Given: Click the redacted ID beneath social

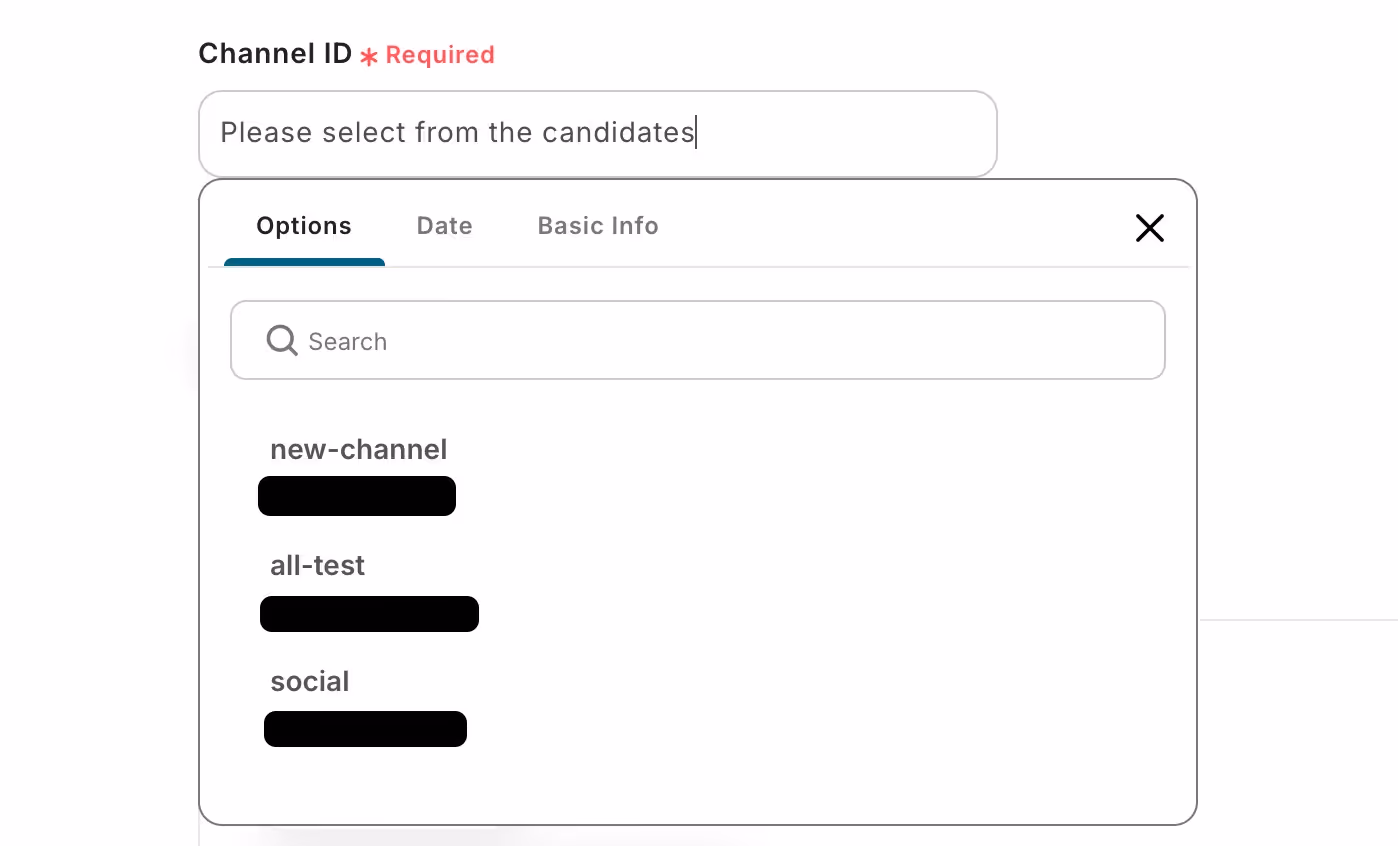Looking at the screenshot, I should pos(365,729).
